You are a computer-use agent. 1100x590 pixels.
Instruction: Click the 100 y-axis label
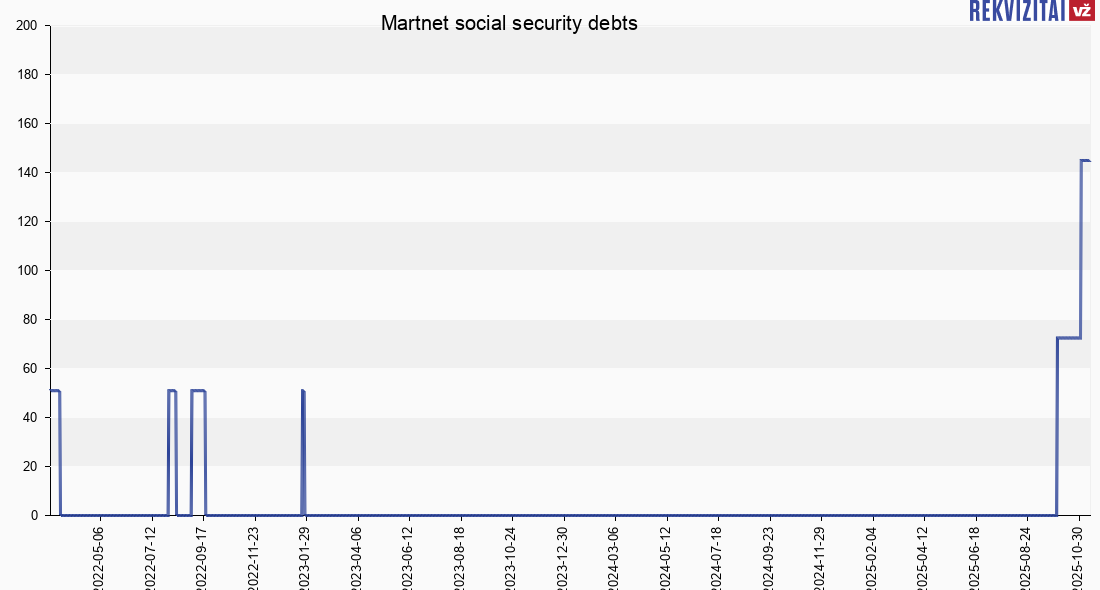27,271
